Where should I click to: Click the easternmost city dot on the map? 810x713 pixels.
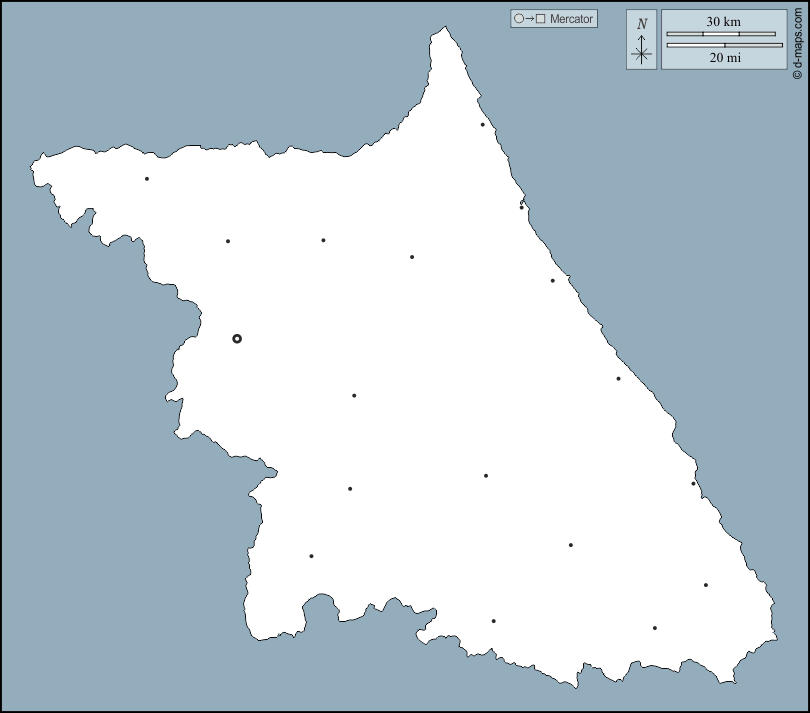706,585
